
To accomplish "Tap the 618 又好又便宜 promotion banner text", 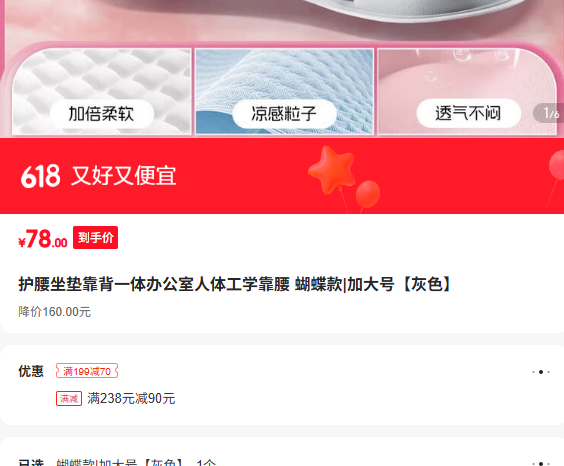I will click(x=99, y=176).
